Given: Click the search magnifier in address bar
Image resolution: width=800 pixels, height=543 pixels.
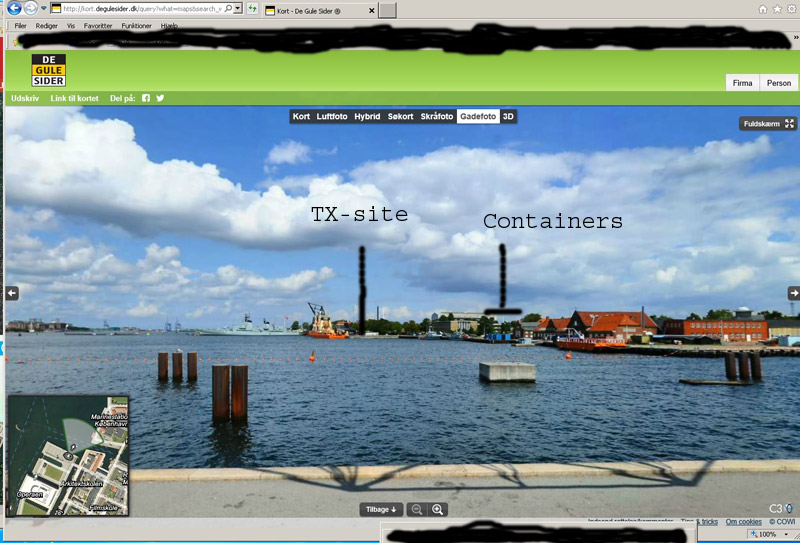Looking at the screenshot, I should pos(228,9).
